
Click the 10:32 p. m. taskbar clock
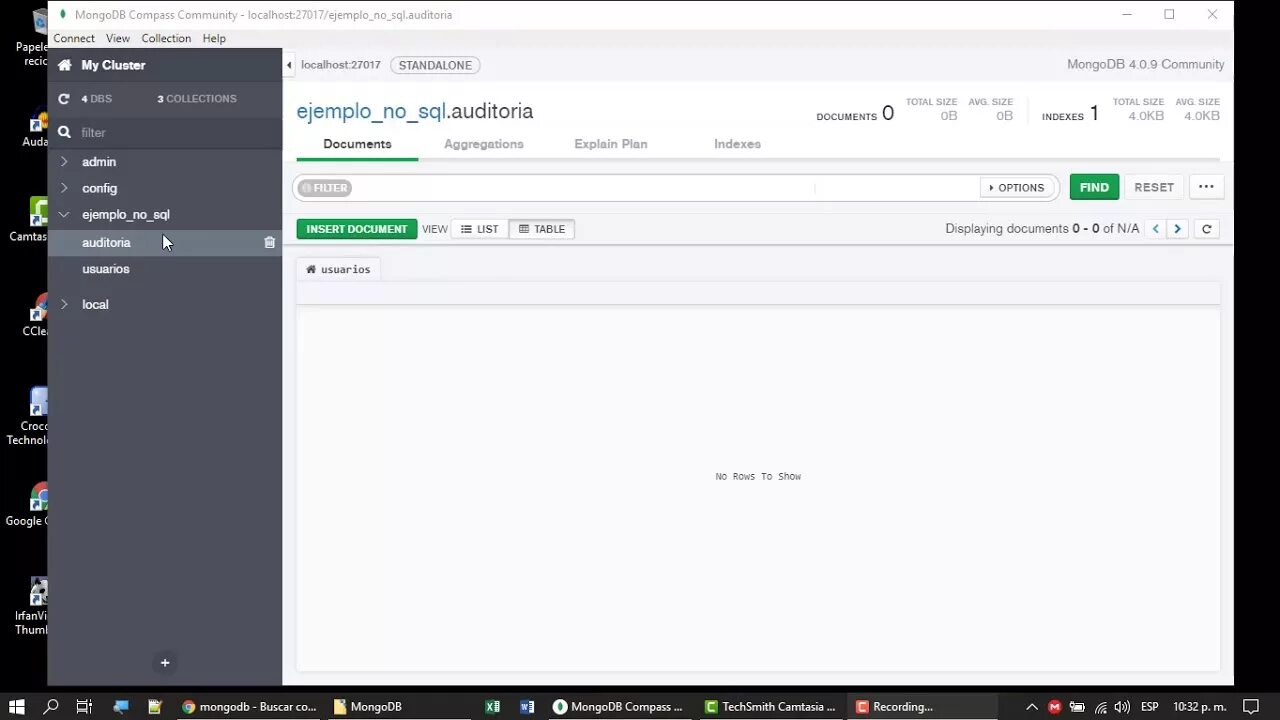point(1200,707)
